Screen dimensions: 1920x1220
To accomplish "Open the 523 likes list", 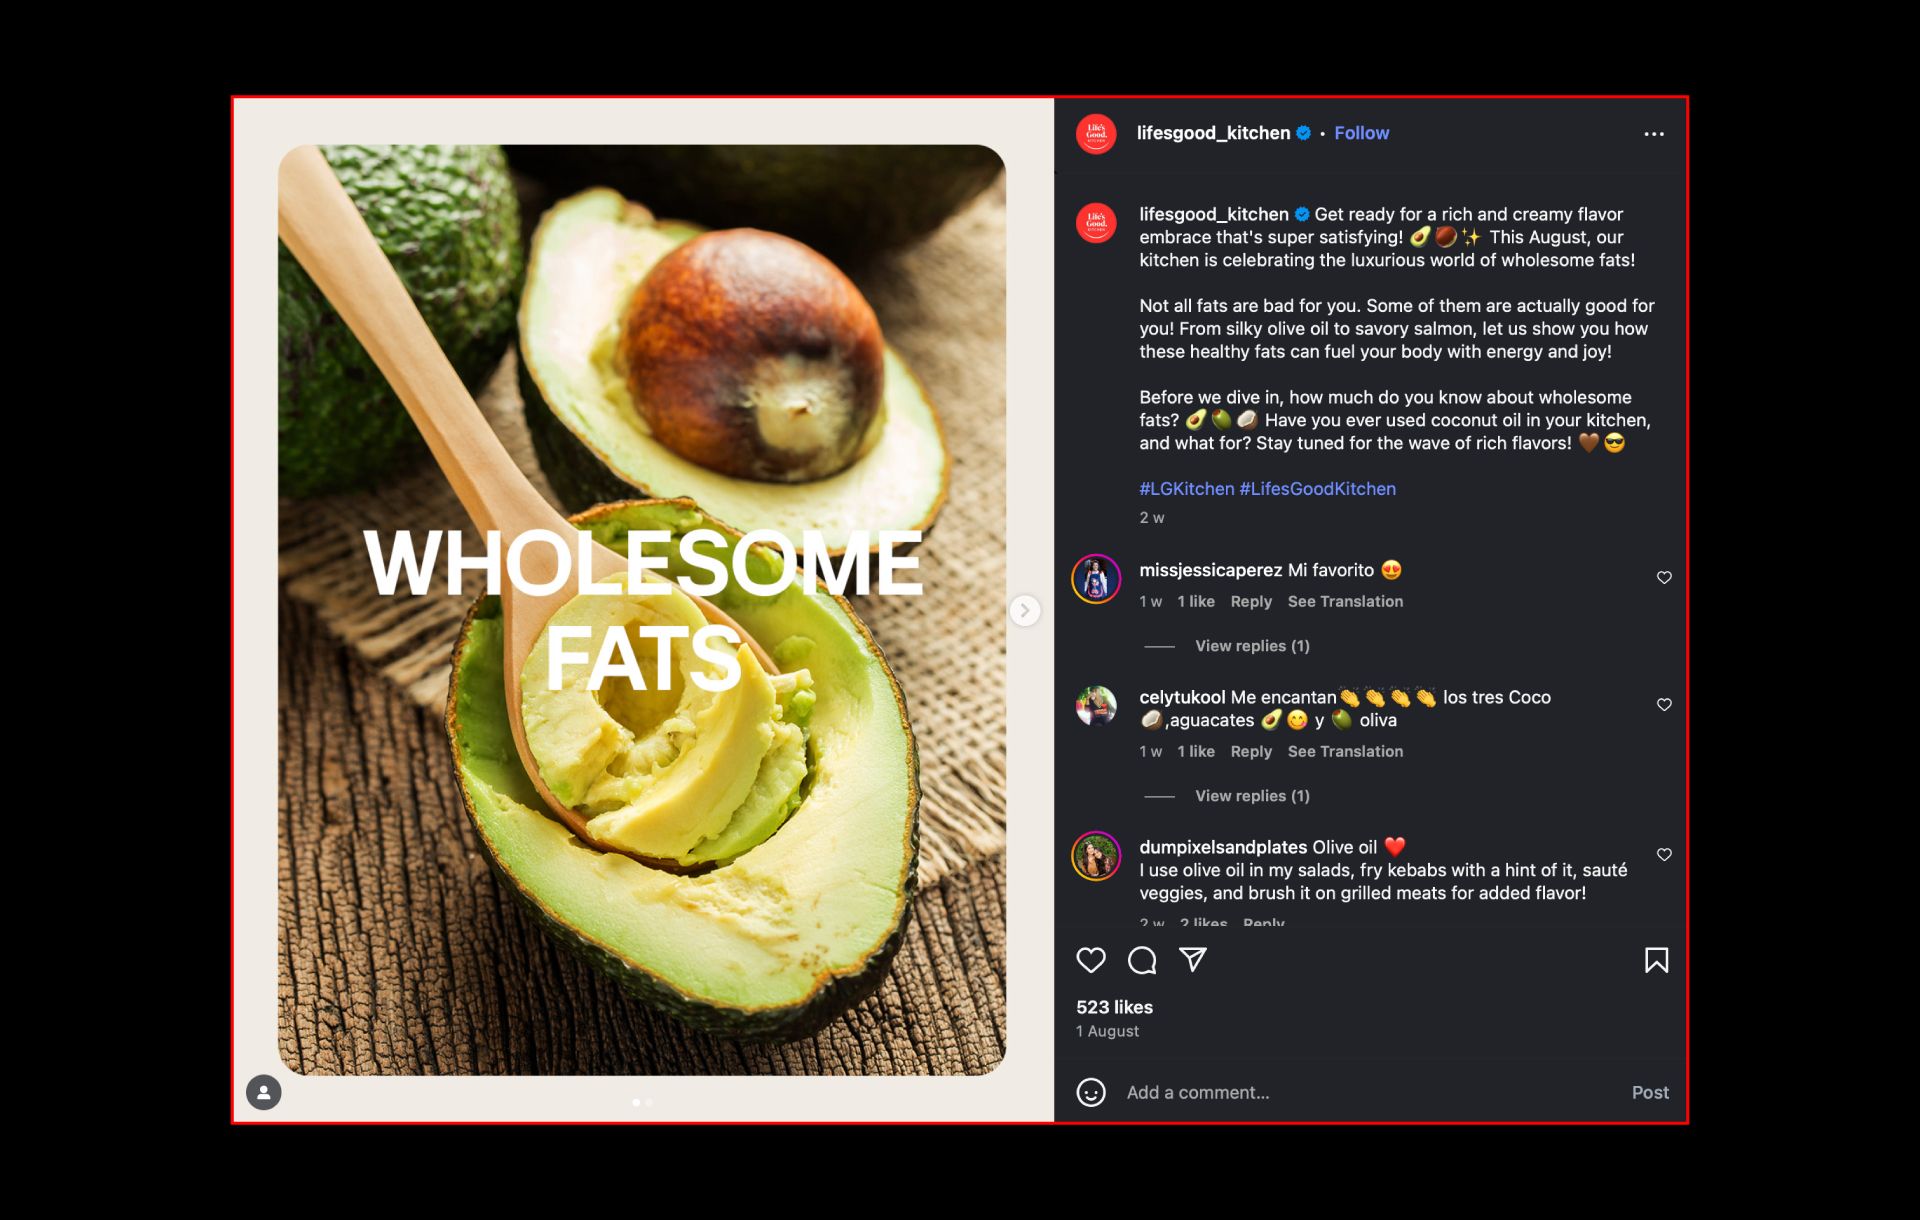I will pos(1114,1007).
